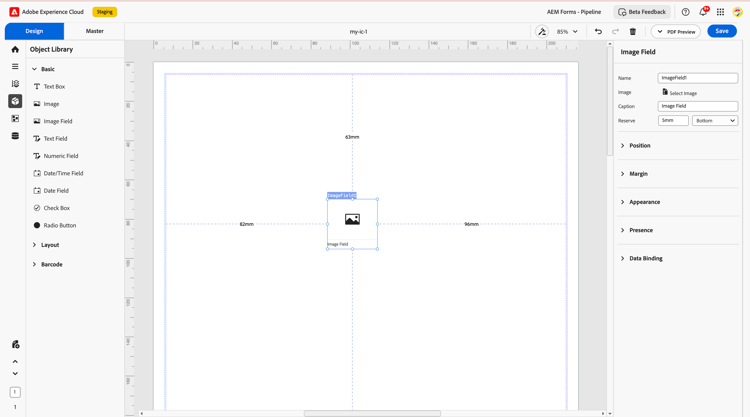Select page 1 thumbnail box
The width and height of the screenshot is (750, 417).
(x=15, y=392)
